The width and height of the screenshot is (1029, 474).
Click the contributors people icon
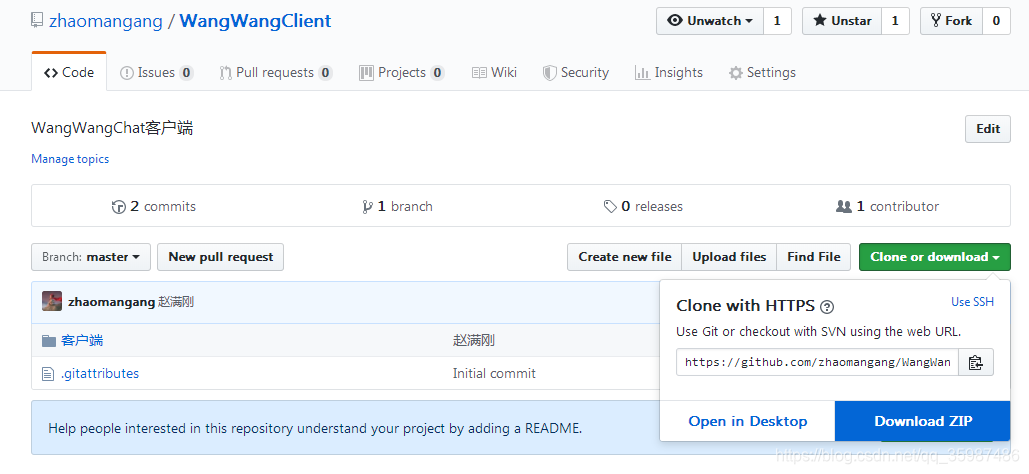pos(843,206)
